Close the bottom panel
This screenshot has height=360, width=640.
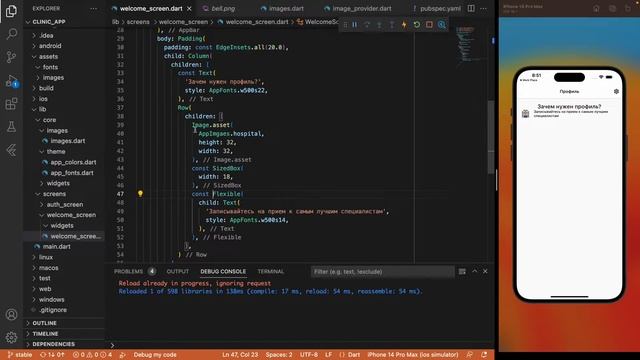[x=485, y=271]
